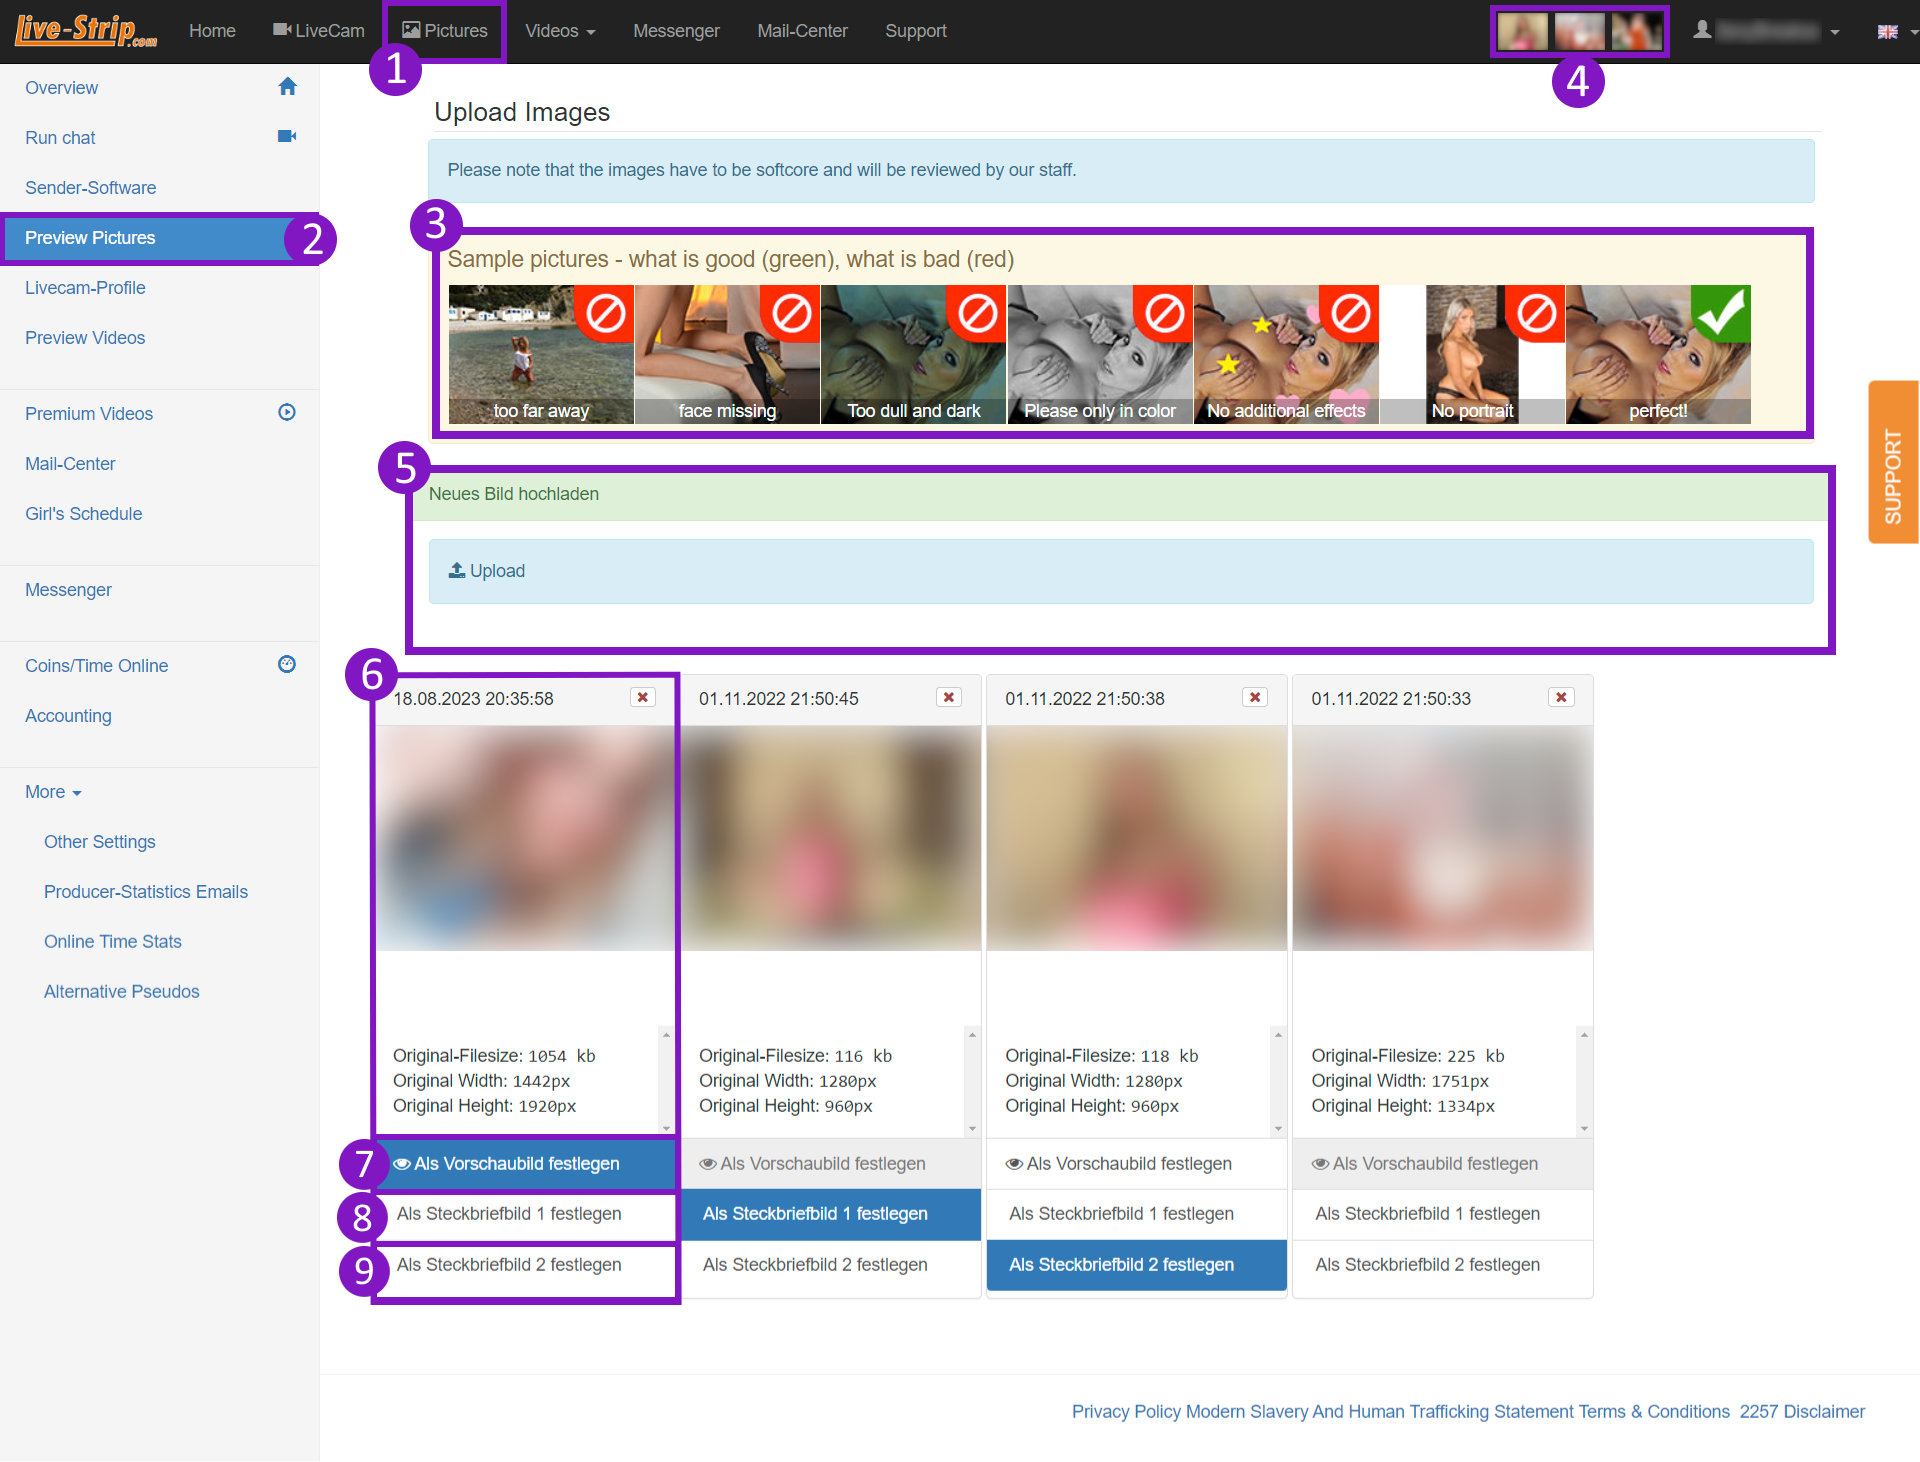Click the upload arrow icon

pyautogui.click(x=457, y=570)
